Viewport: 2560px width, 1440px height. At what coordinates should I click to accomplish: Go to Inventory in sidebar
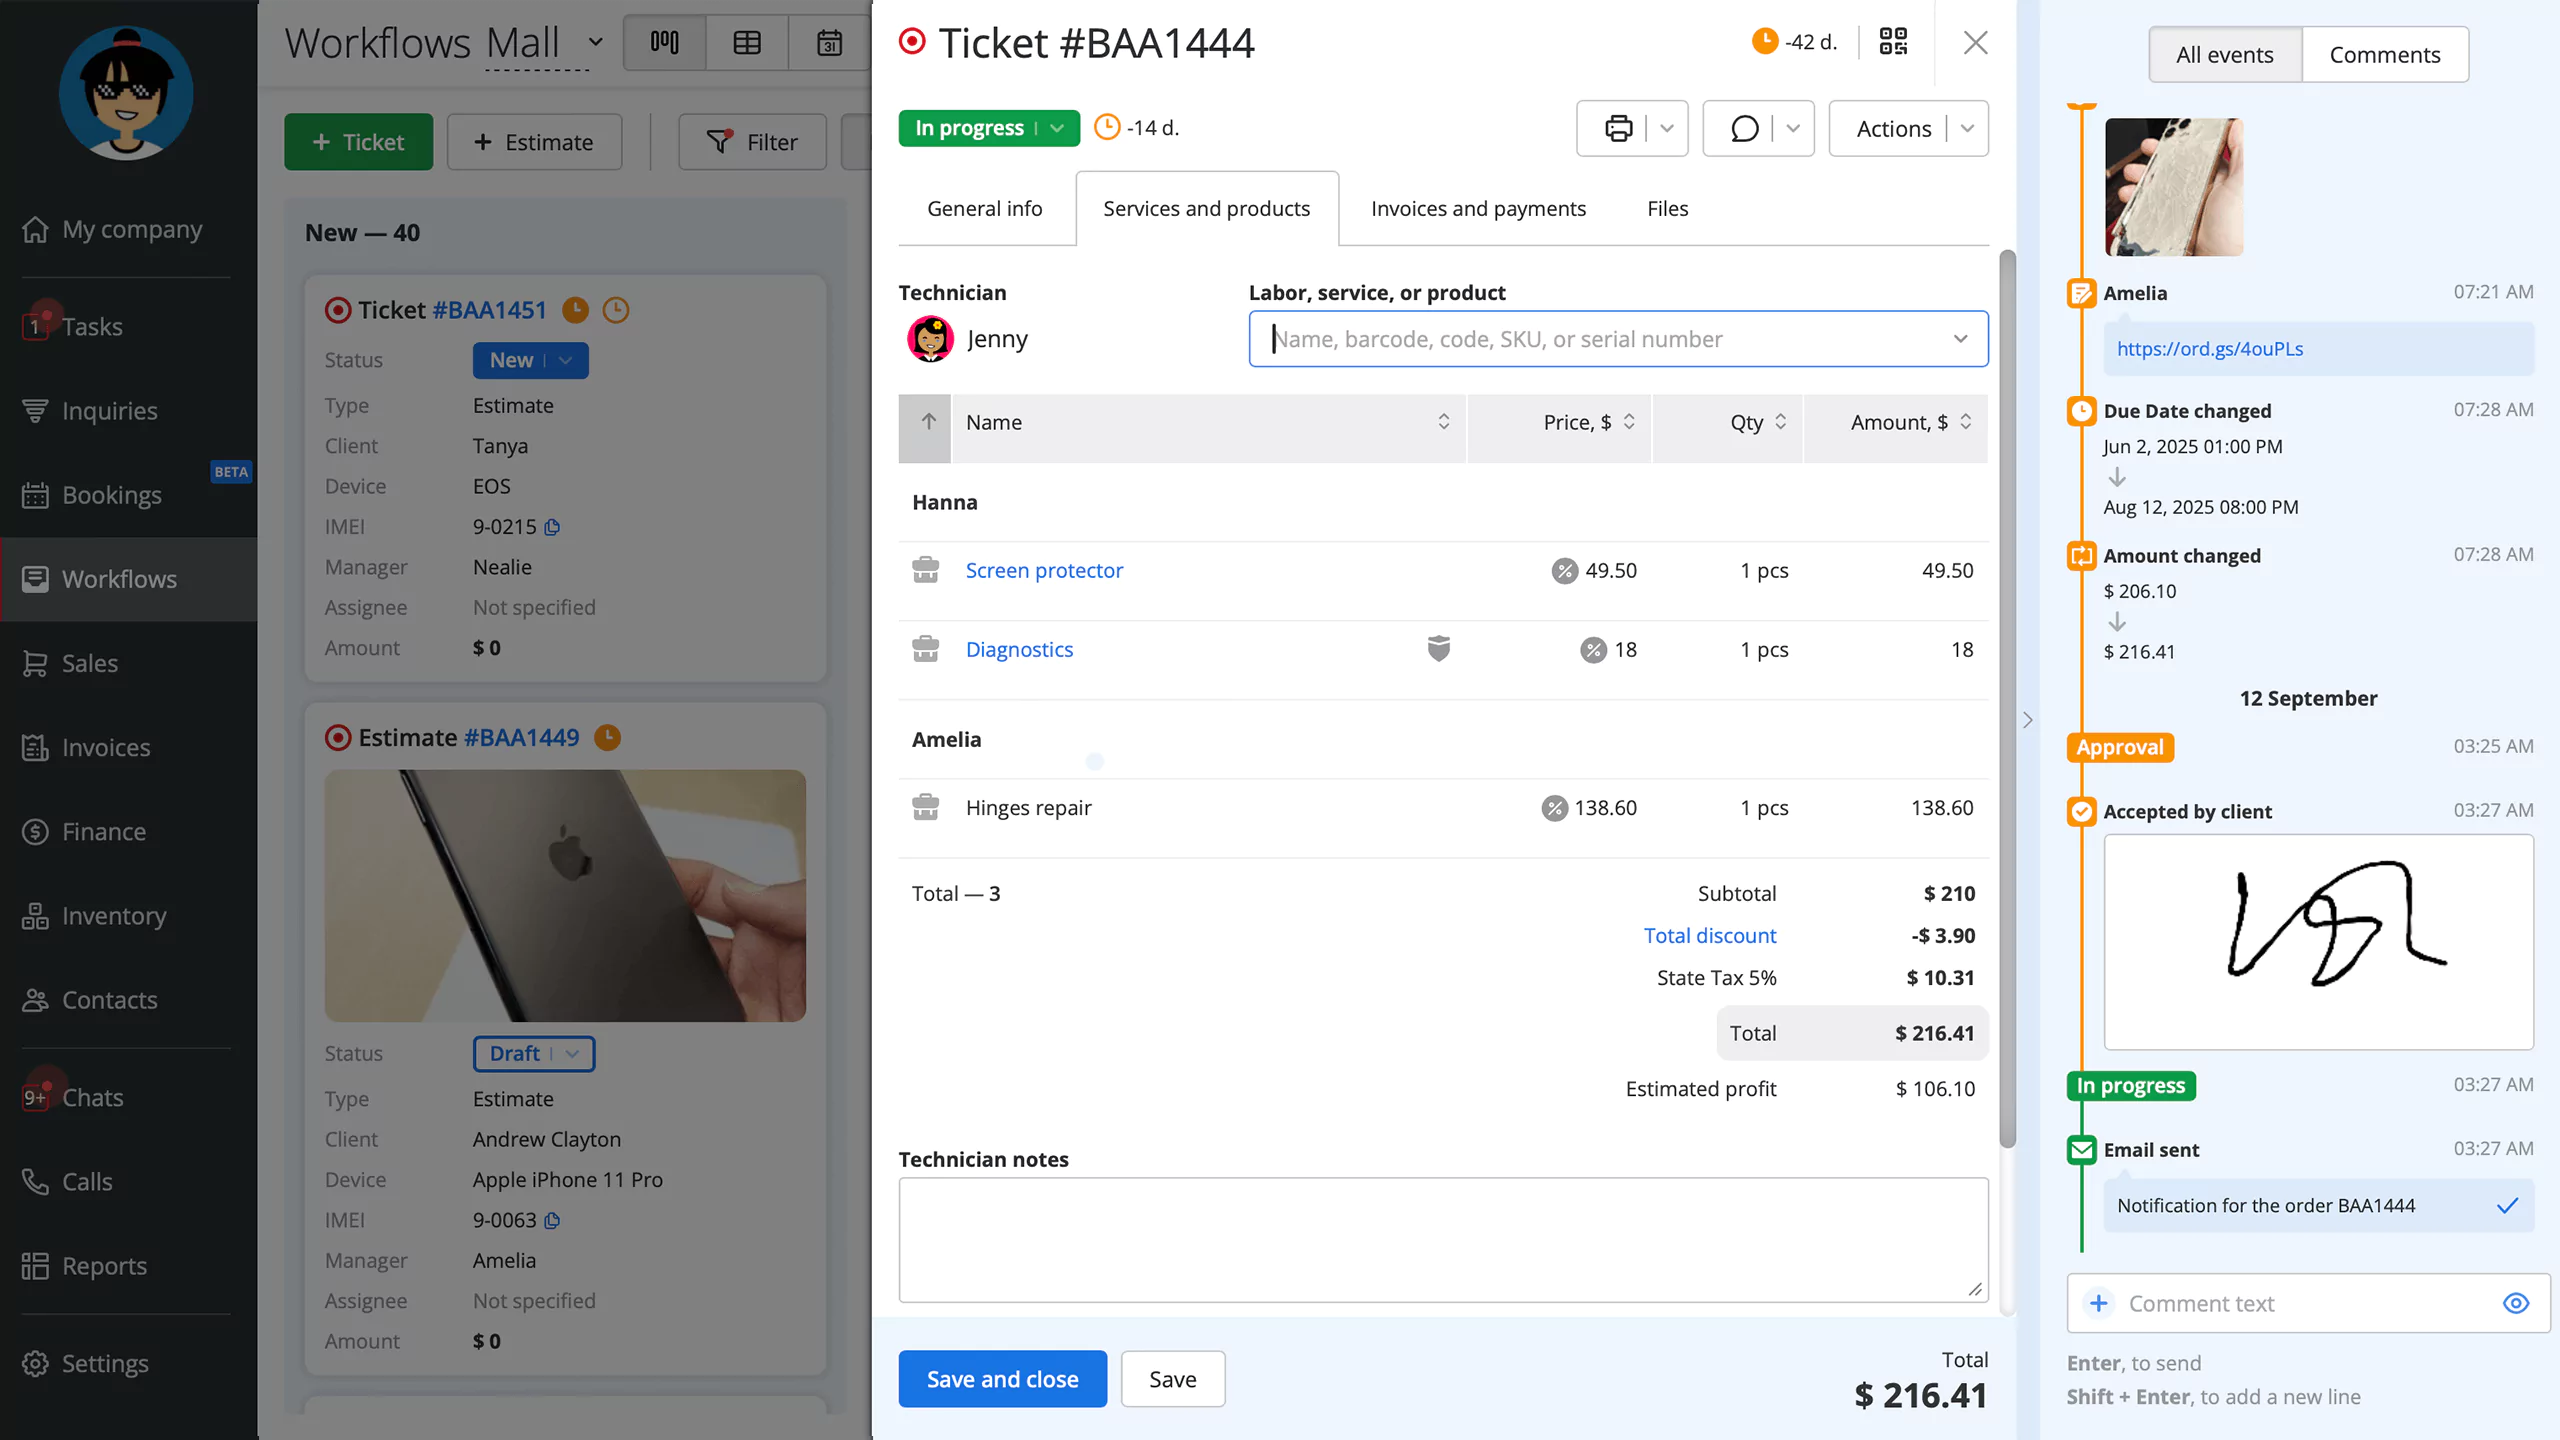114,916
